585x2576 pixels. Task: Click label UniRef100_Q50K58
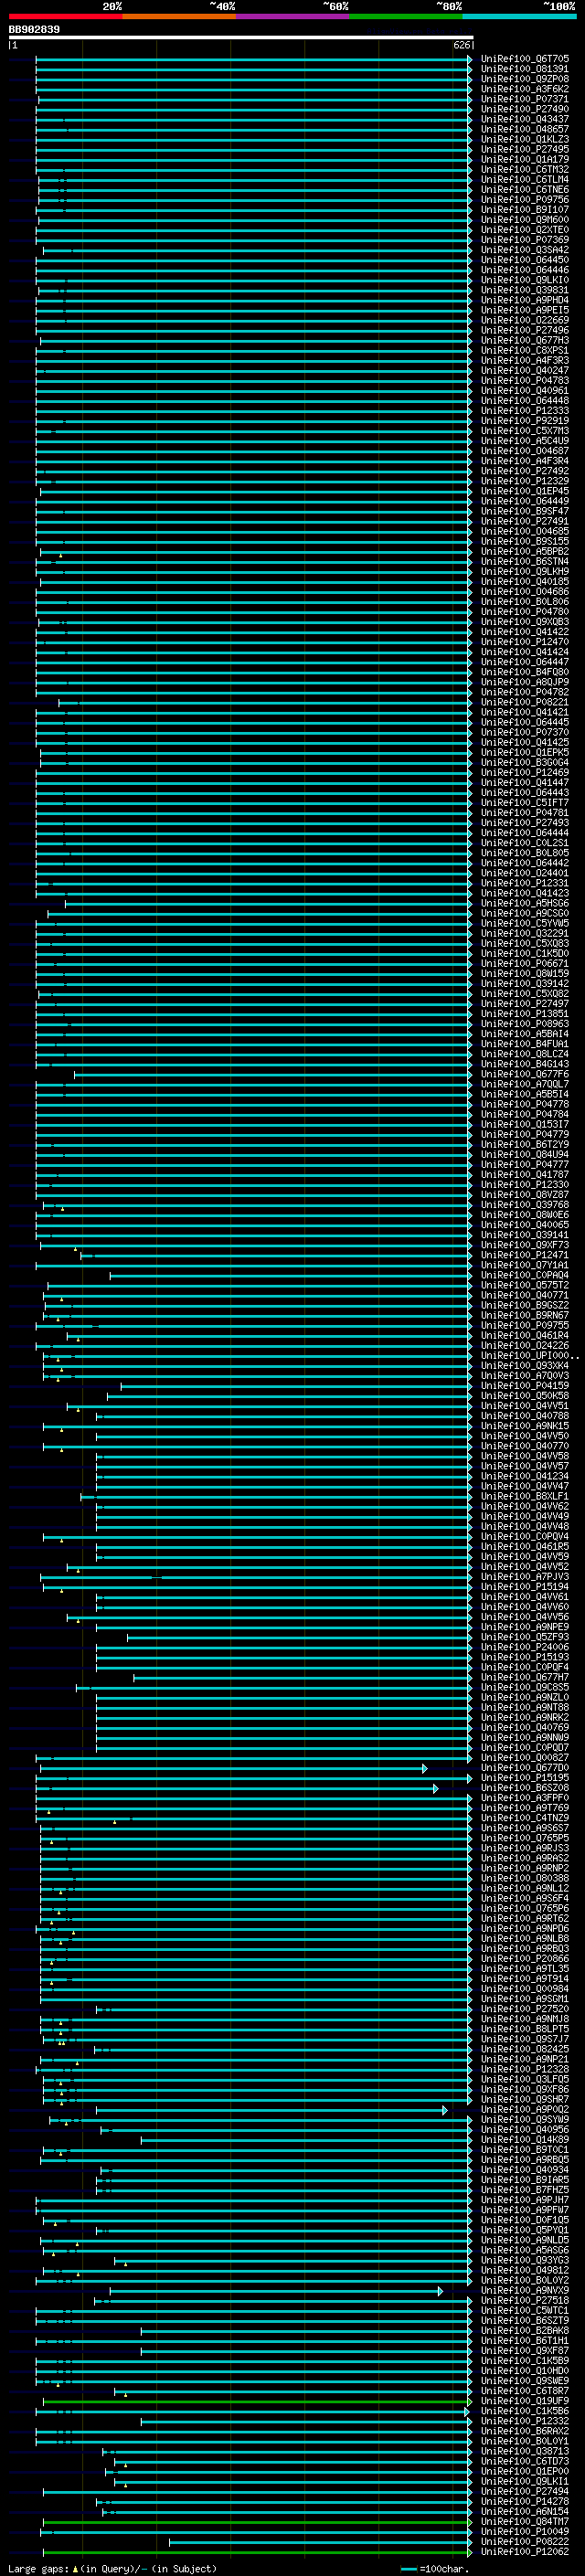click(x=525, y=1395)
